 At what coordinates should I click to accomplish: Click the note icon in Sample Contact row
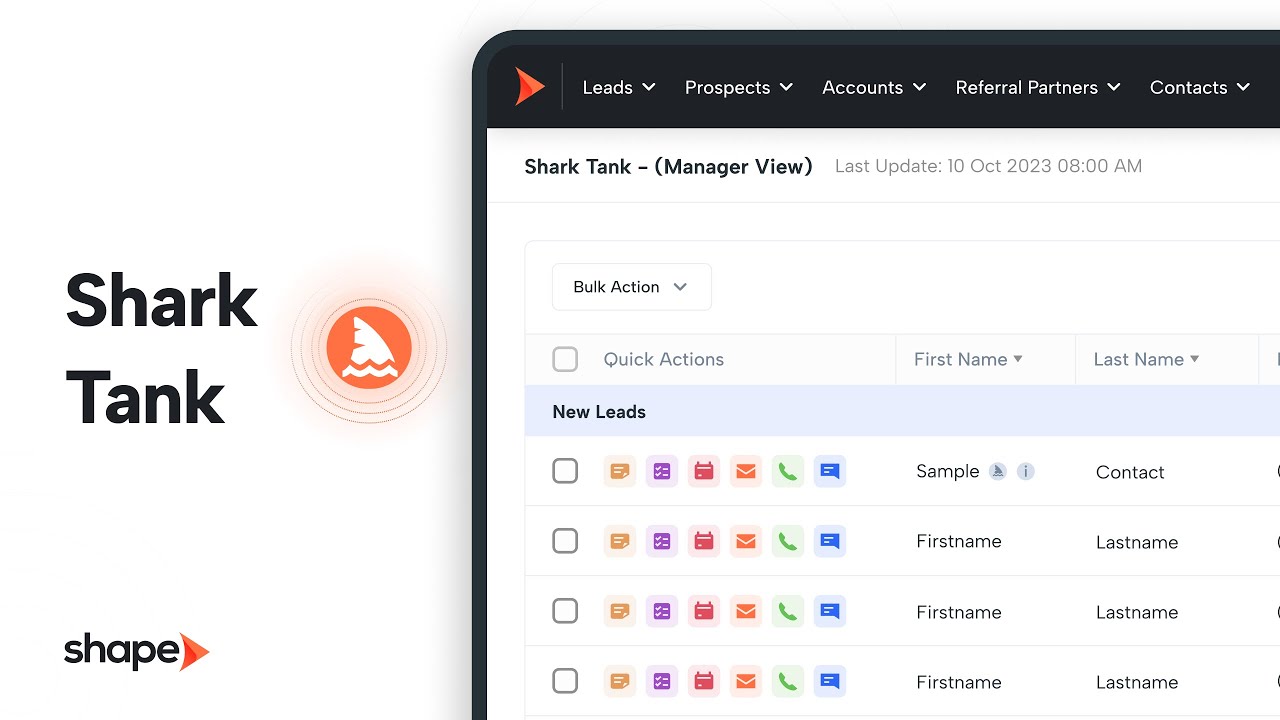(620, 471)
